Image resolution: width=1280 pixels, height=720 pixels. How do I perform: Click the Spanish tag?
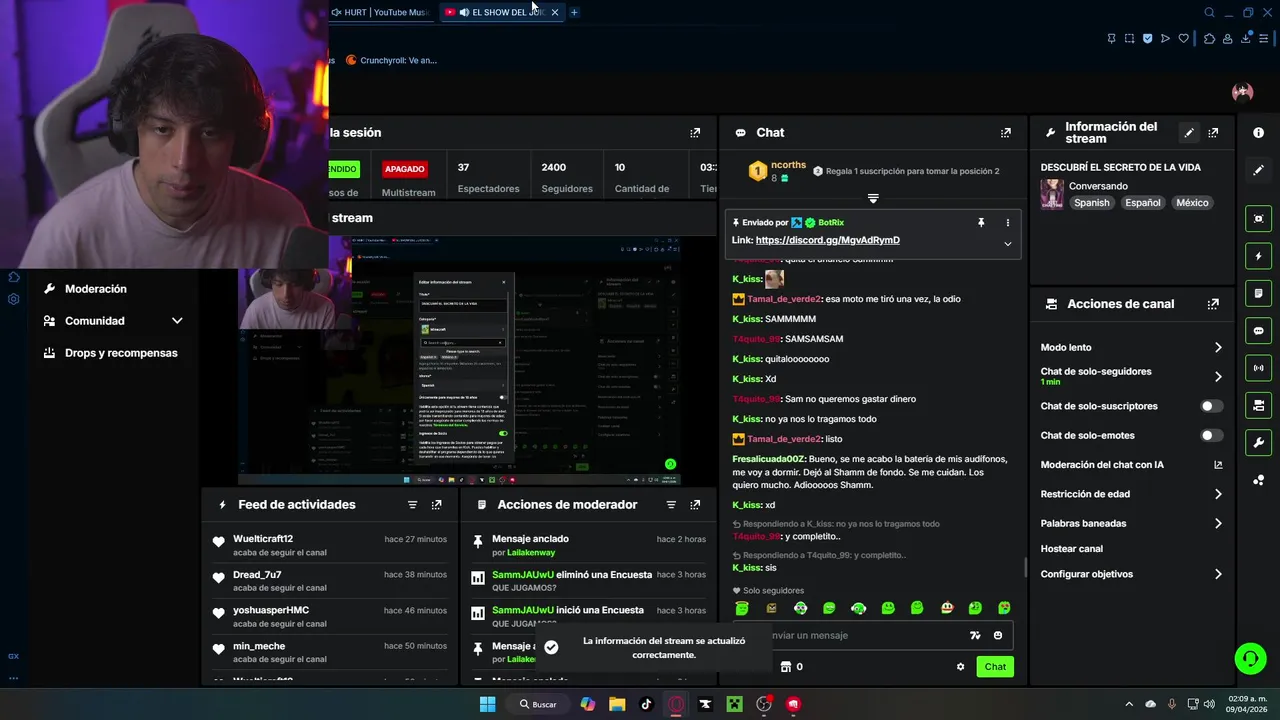pyautogui.click(x=1092, y=203)
